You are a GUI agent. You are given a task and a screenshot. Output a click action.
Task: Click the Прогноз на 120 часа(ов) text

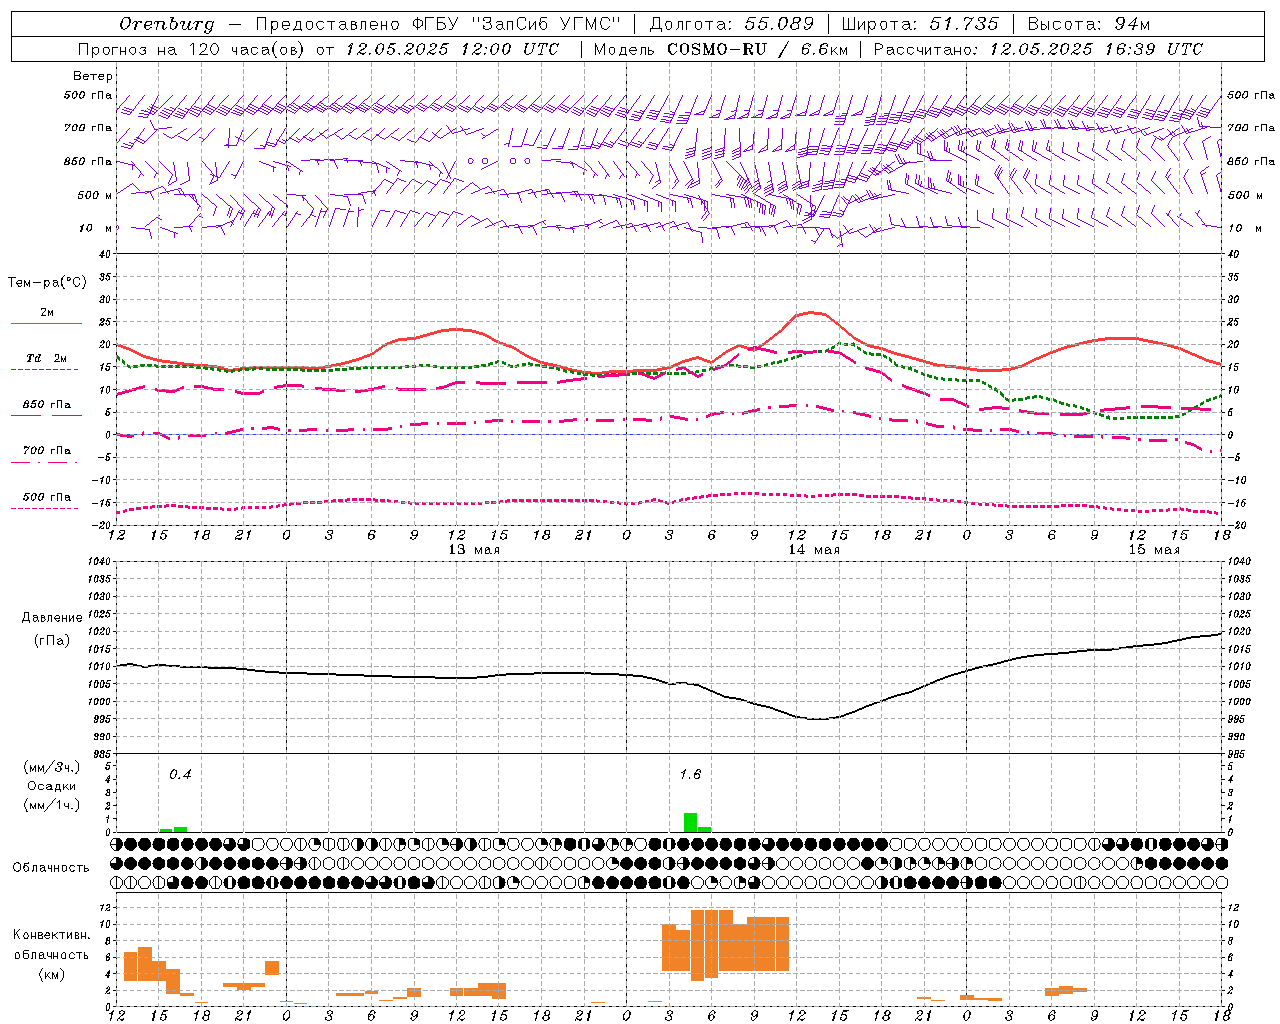190,49
